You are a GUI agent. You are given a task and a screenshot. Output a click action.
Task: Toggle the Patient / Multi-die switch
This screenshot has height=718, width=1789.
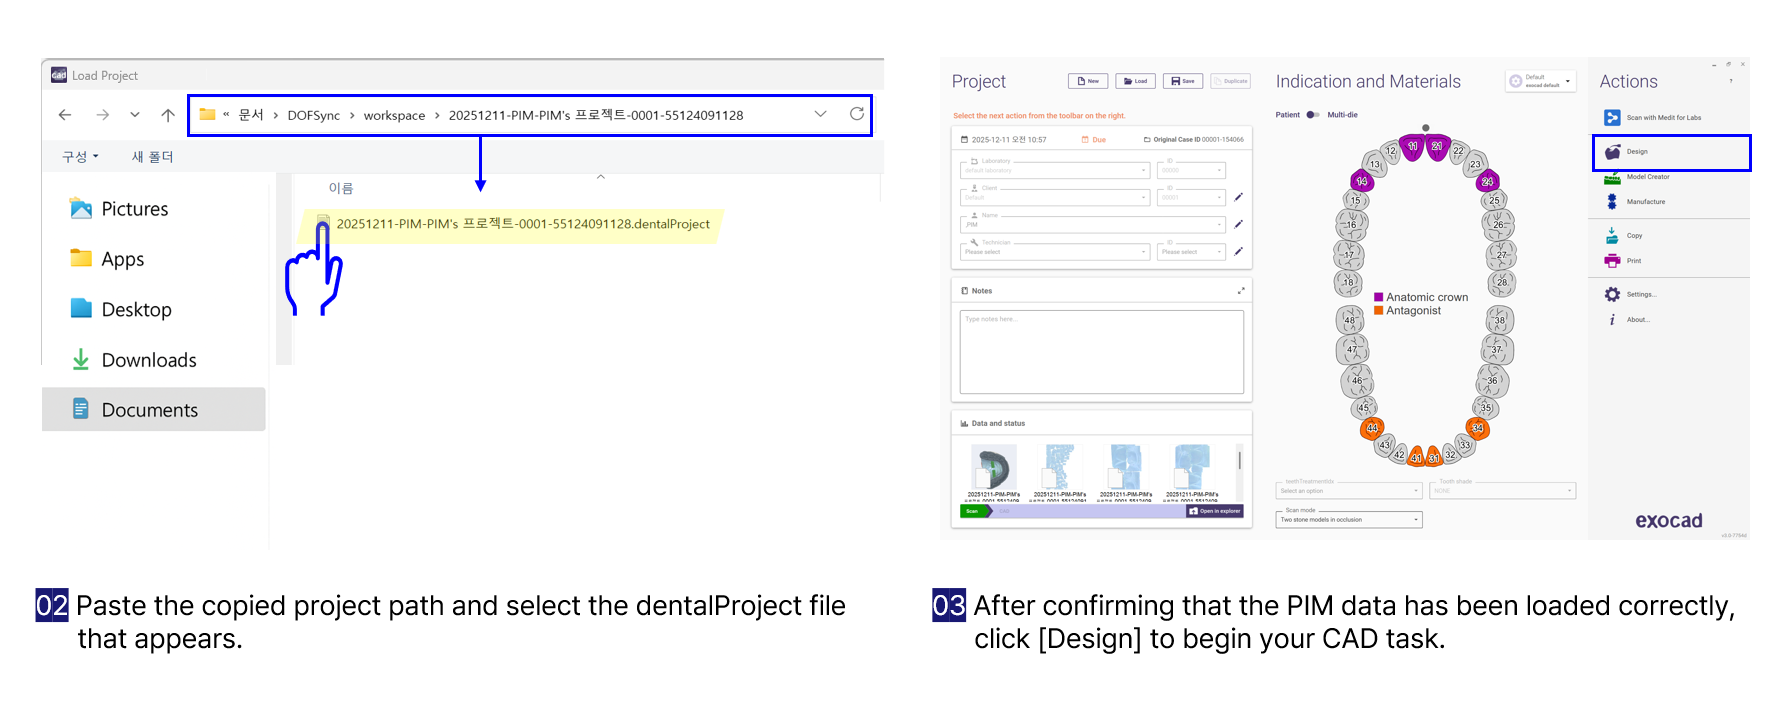pos(1313,115)
